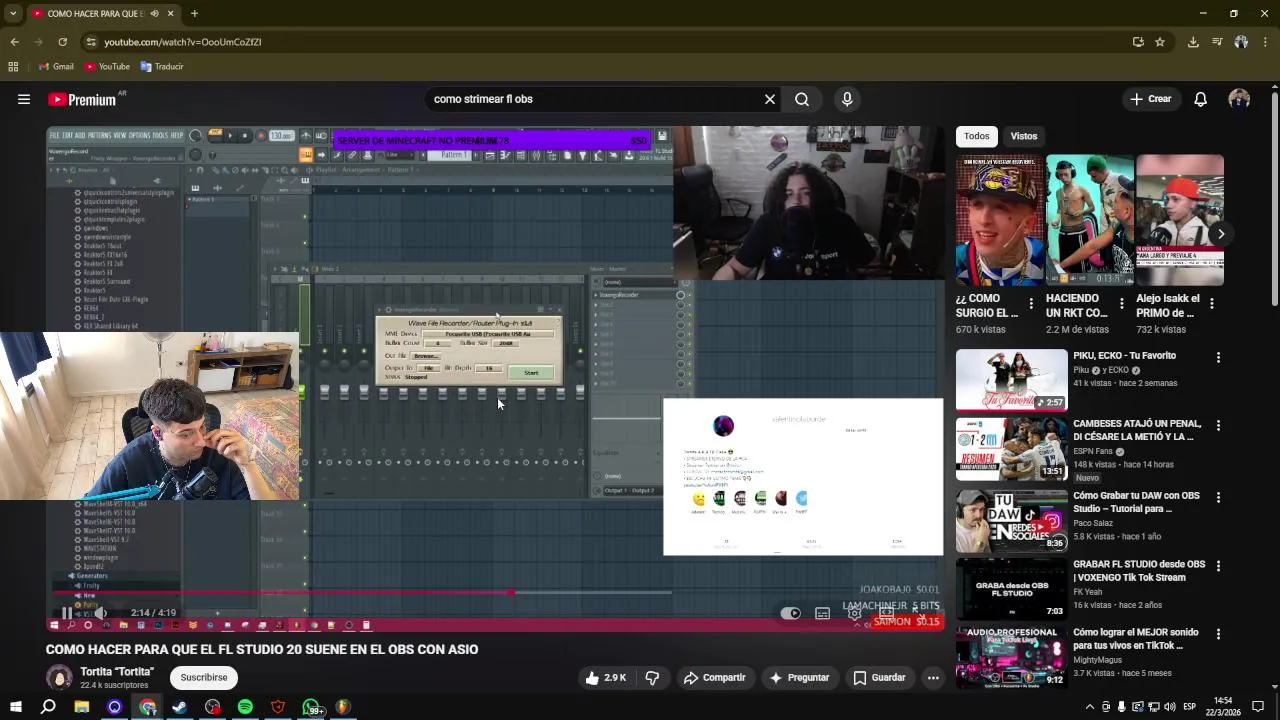Click the browser address bar URL
Image resolution: width=1280 pixels, height=720 pixels.
182,42
